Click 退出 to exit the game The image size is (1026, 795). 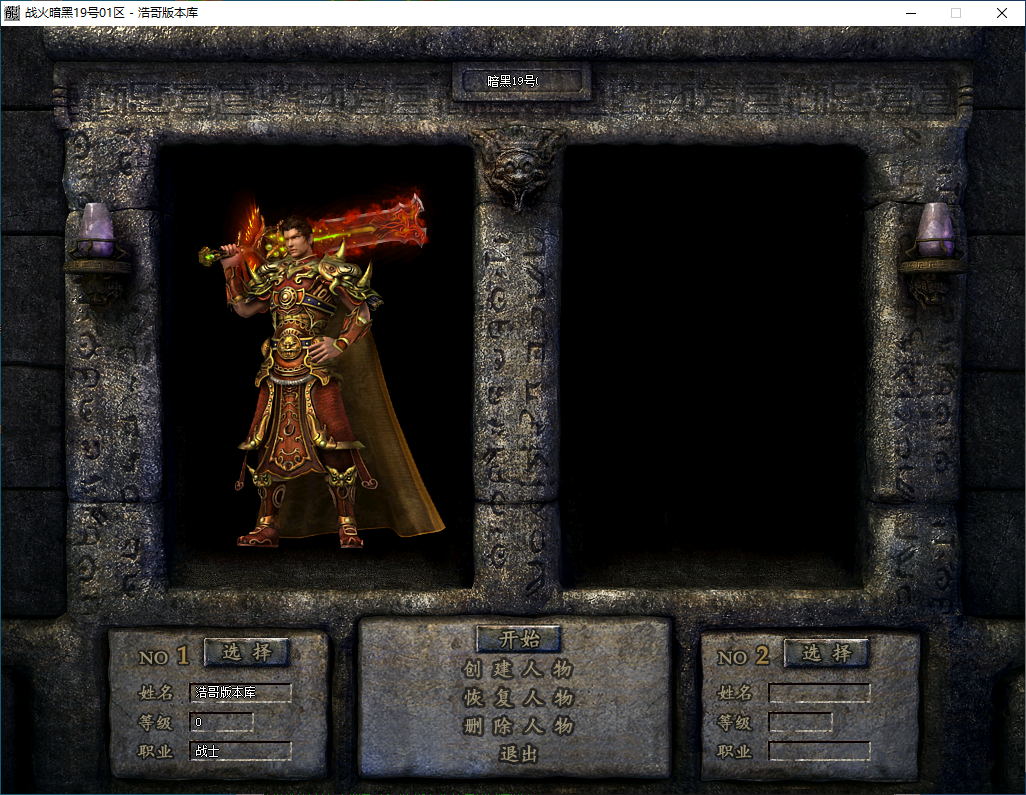point(518,754)
